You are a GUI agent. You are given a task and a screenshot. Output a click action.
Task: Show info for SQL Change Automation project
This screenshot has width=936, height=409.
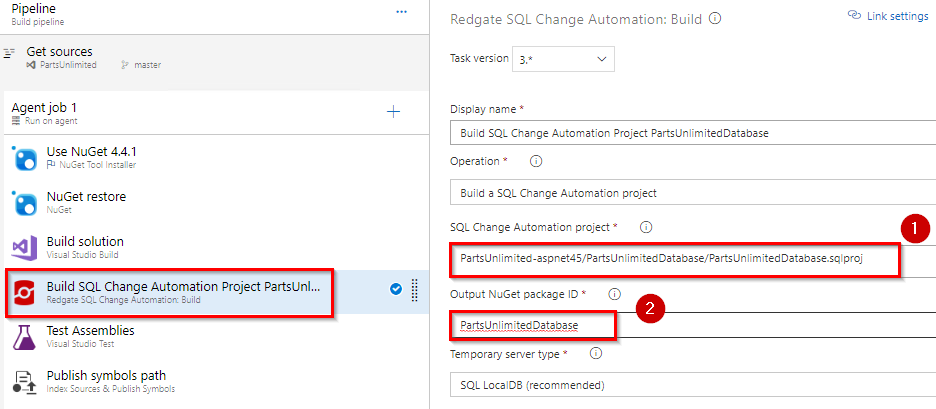[x=646, y=227]
